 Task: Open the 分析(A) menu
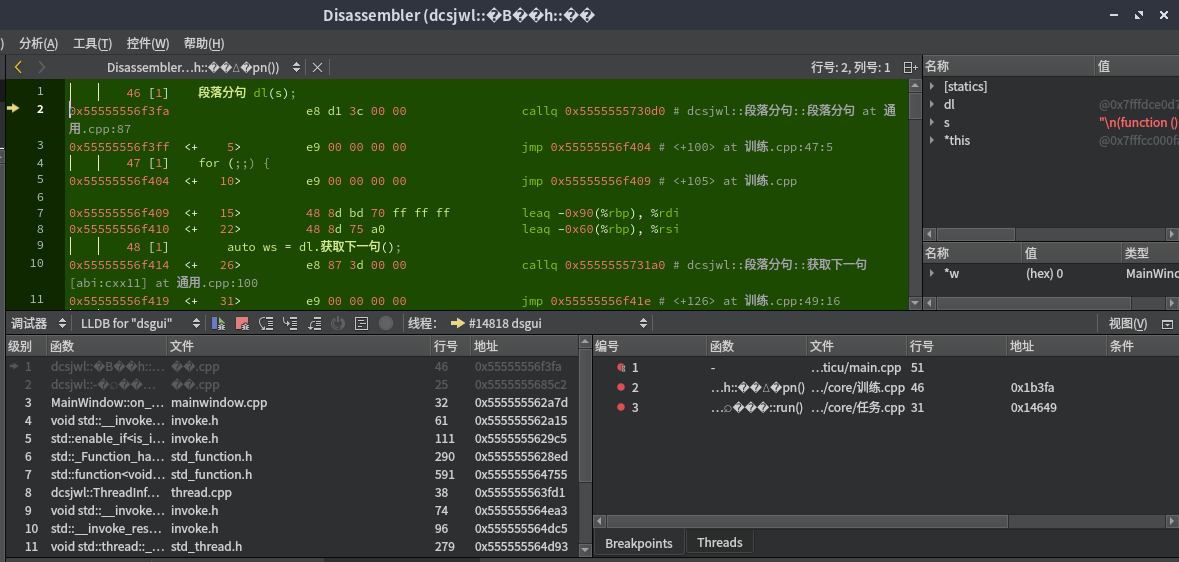38,44
